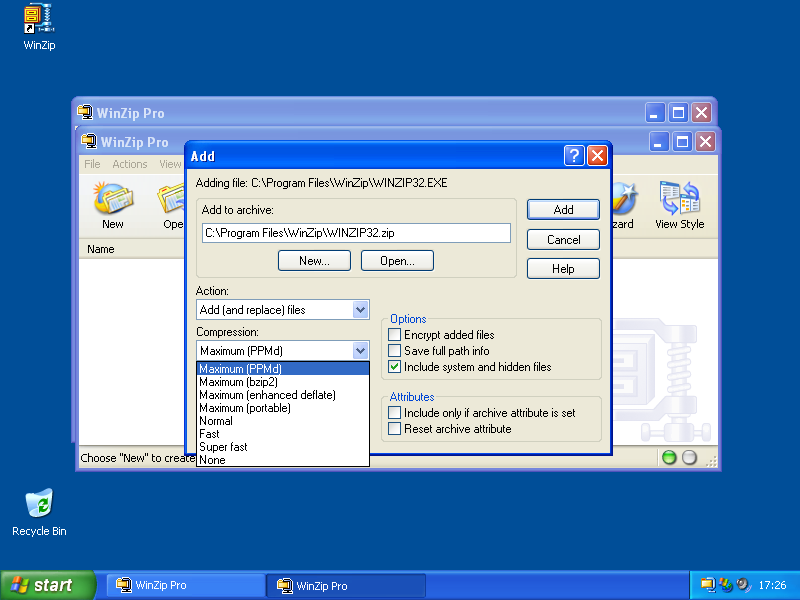
Task: Click the Start button on the taskbar
Action: coord(48,585)
